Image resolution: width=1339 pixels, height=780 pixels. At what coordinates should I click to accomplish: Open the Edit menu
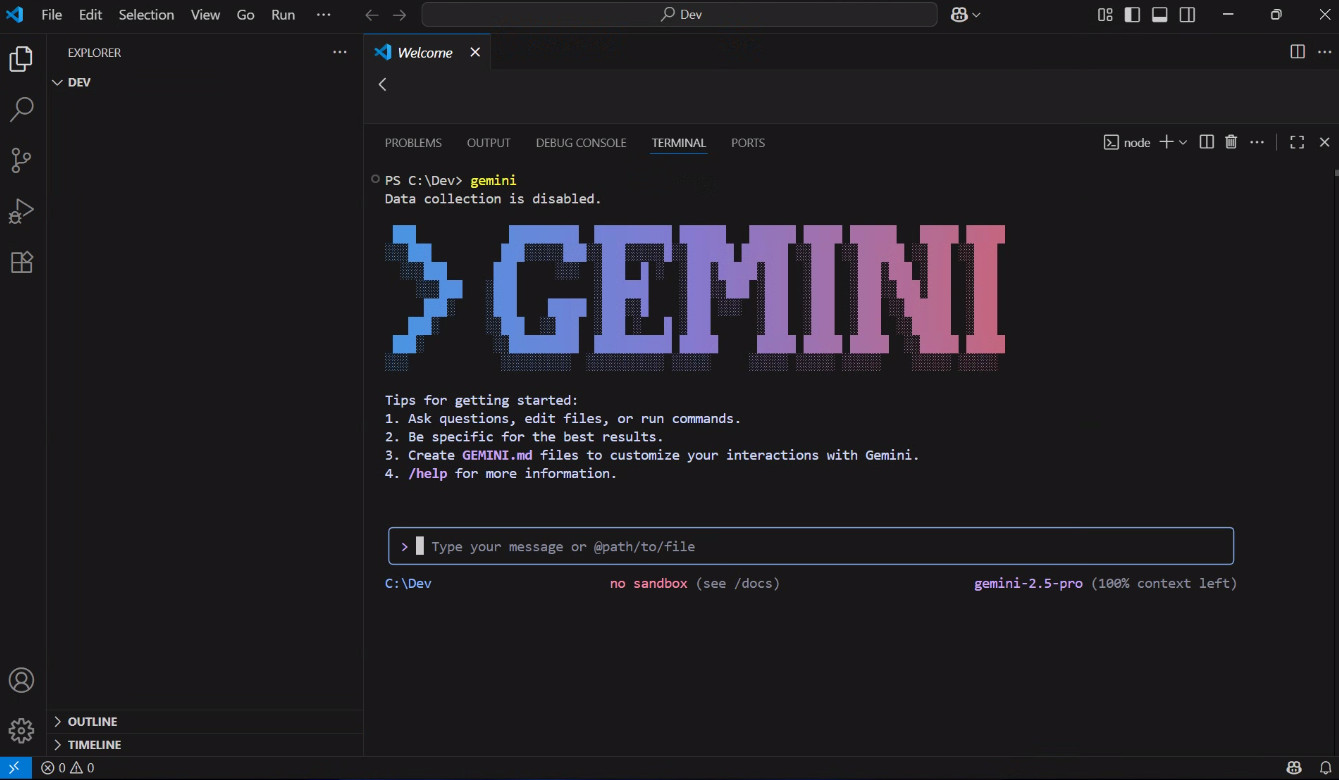pyautogui.click(x=90, y=15)
